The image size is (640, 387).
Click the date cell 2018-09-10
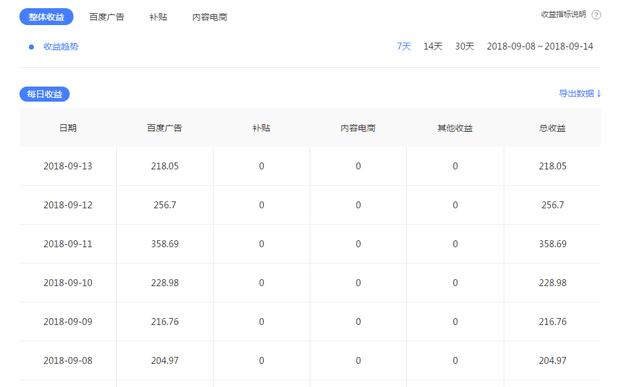68,282
